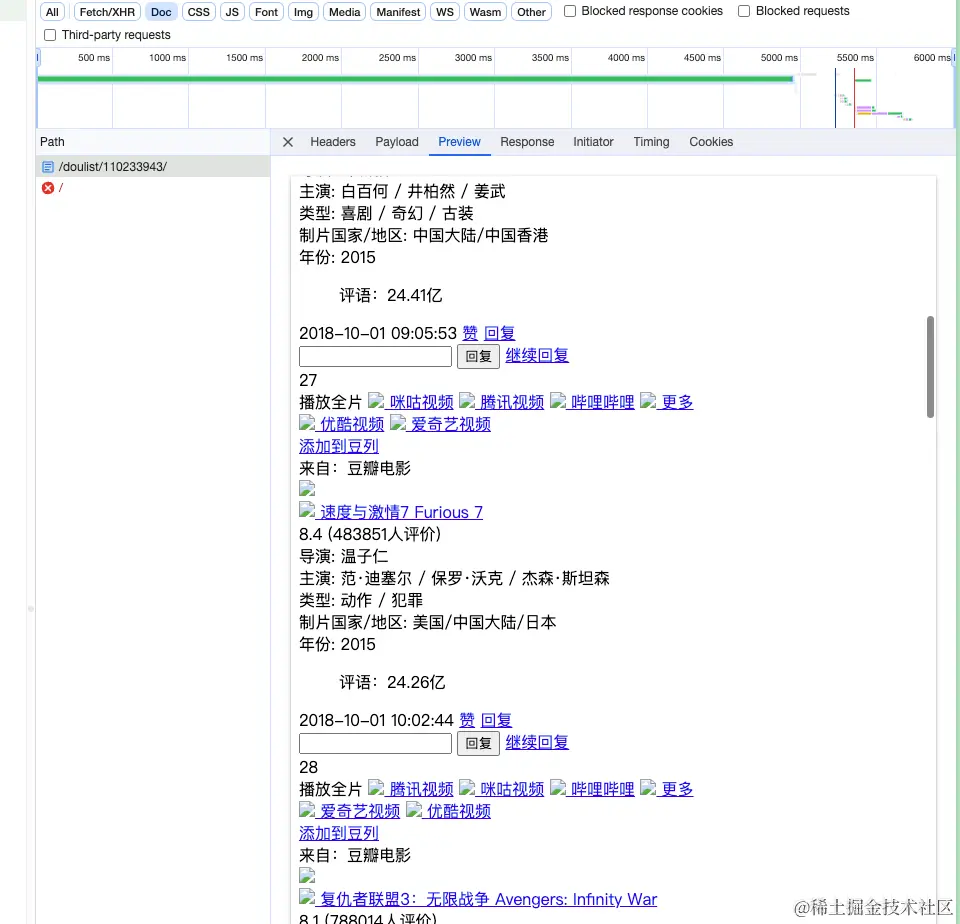The height and width of the screenshot is (924, 960).
Task: Click the Path column header
Action: (x=152, y=142)
